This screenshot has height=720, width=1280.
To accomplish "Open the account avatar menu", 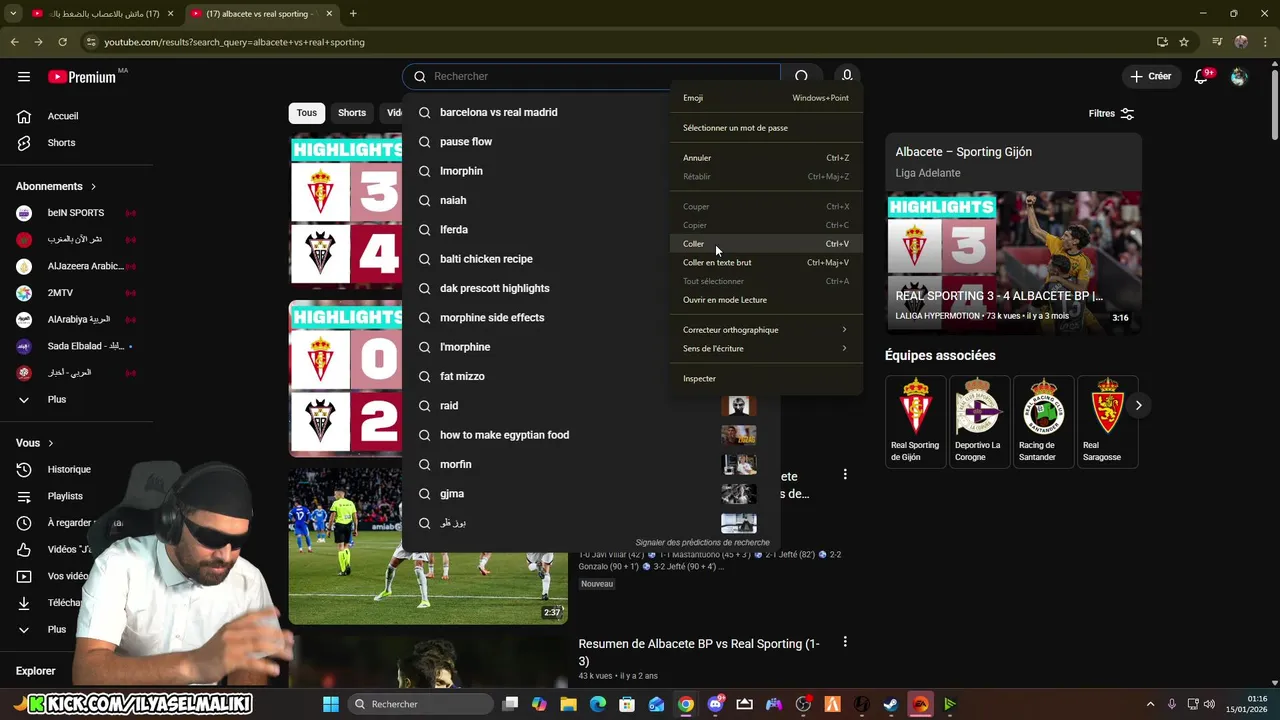I will tap(1239, 76).
